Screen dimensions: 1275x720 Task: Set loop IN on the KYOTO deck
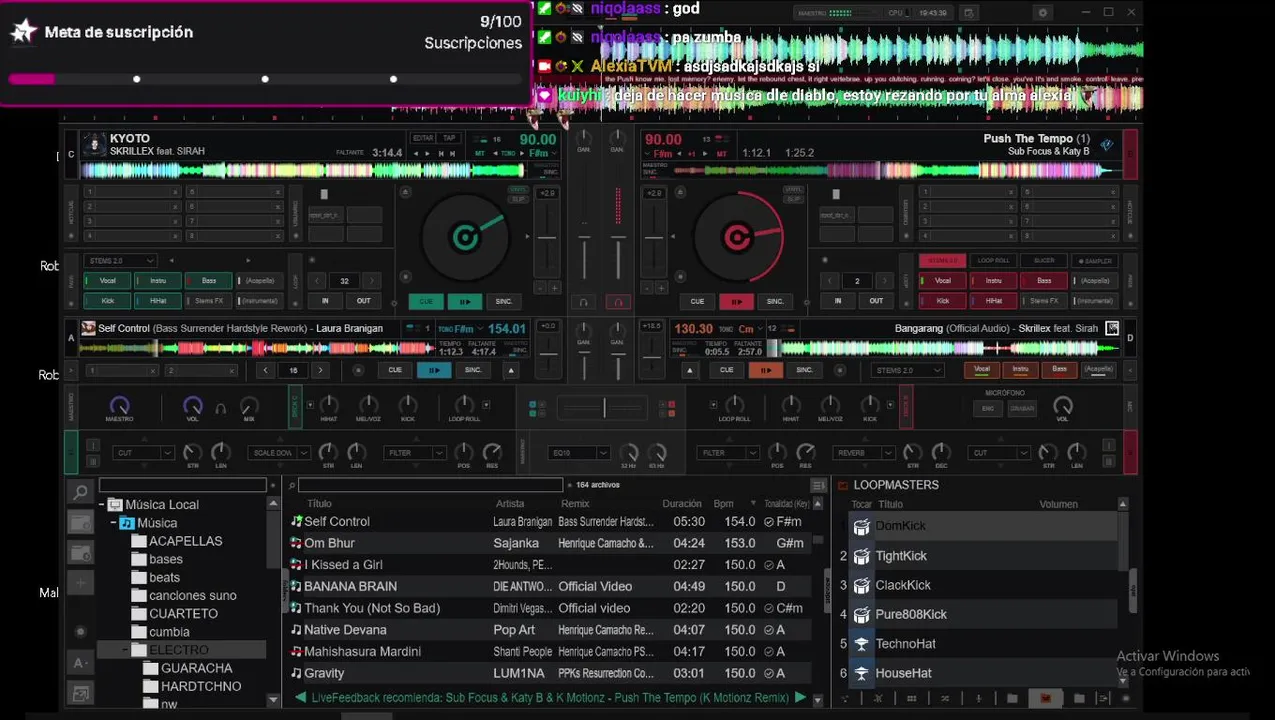tap(325, 301)
